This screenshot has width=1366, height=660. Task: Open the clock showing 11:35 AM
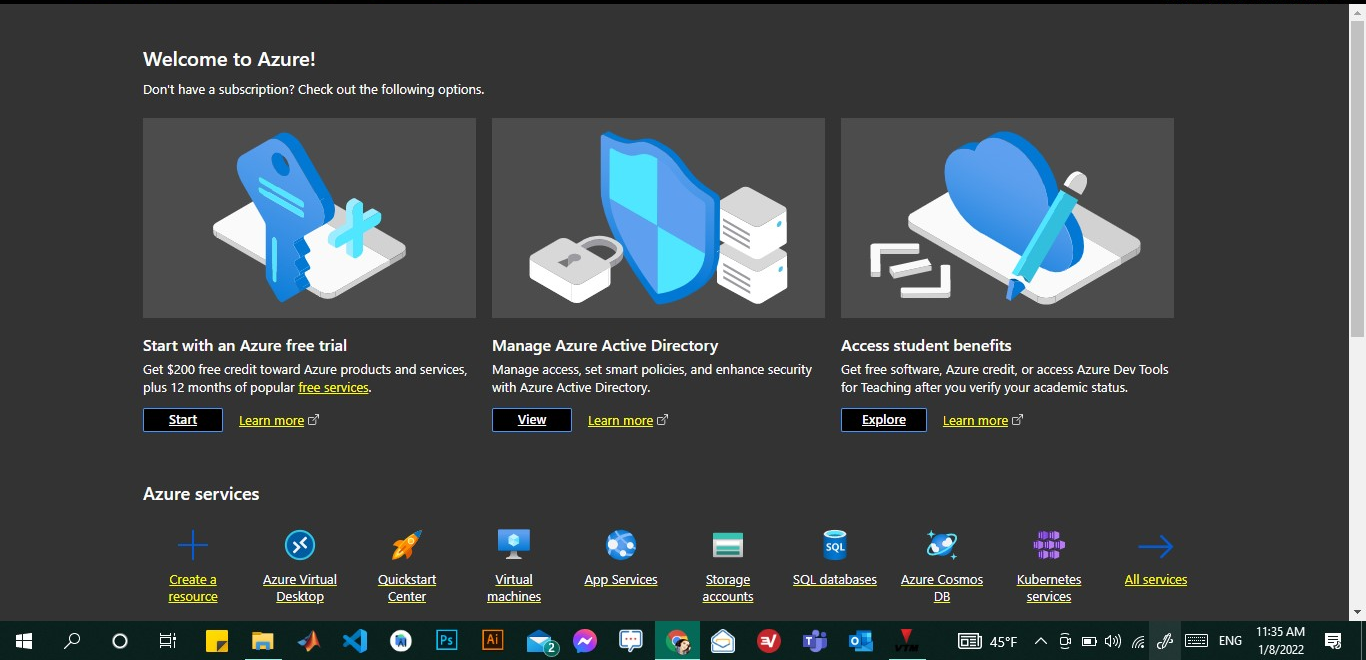[1281, 641]
